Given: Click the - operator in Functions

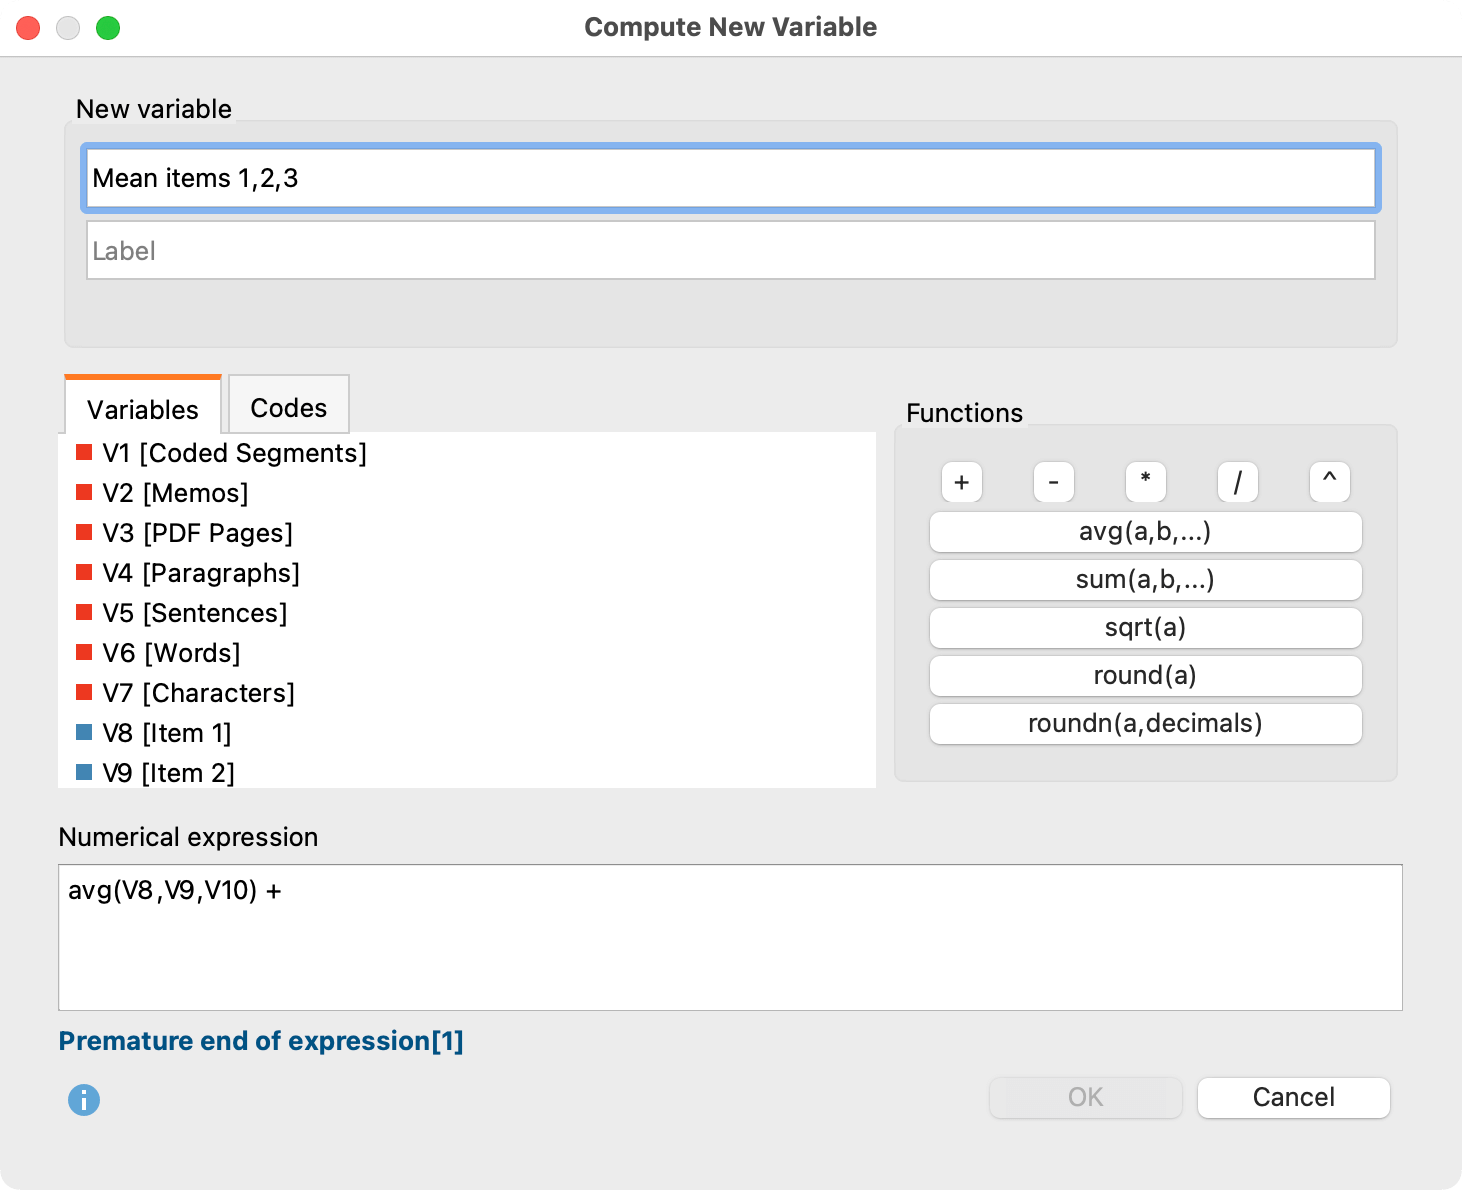Looking at the screenshot, I should click(x=1053, y=482).
